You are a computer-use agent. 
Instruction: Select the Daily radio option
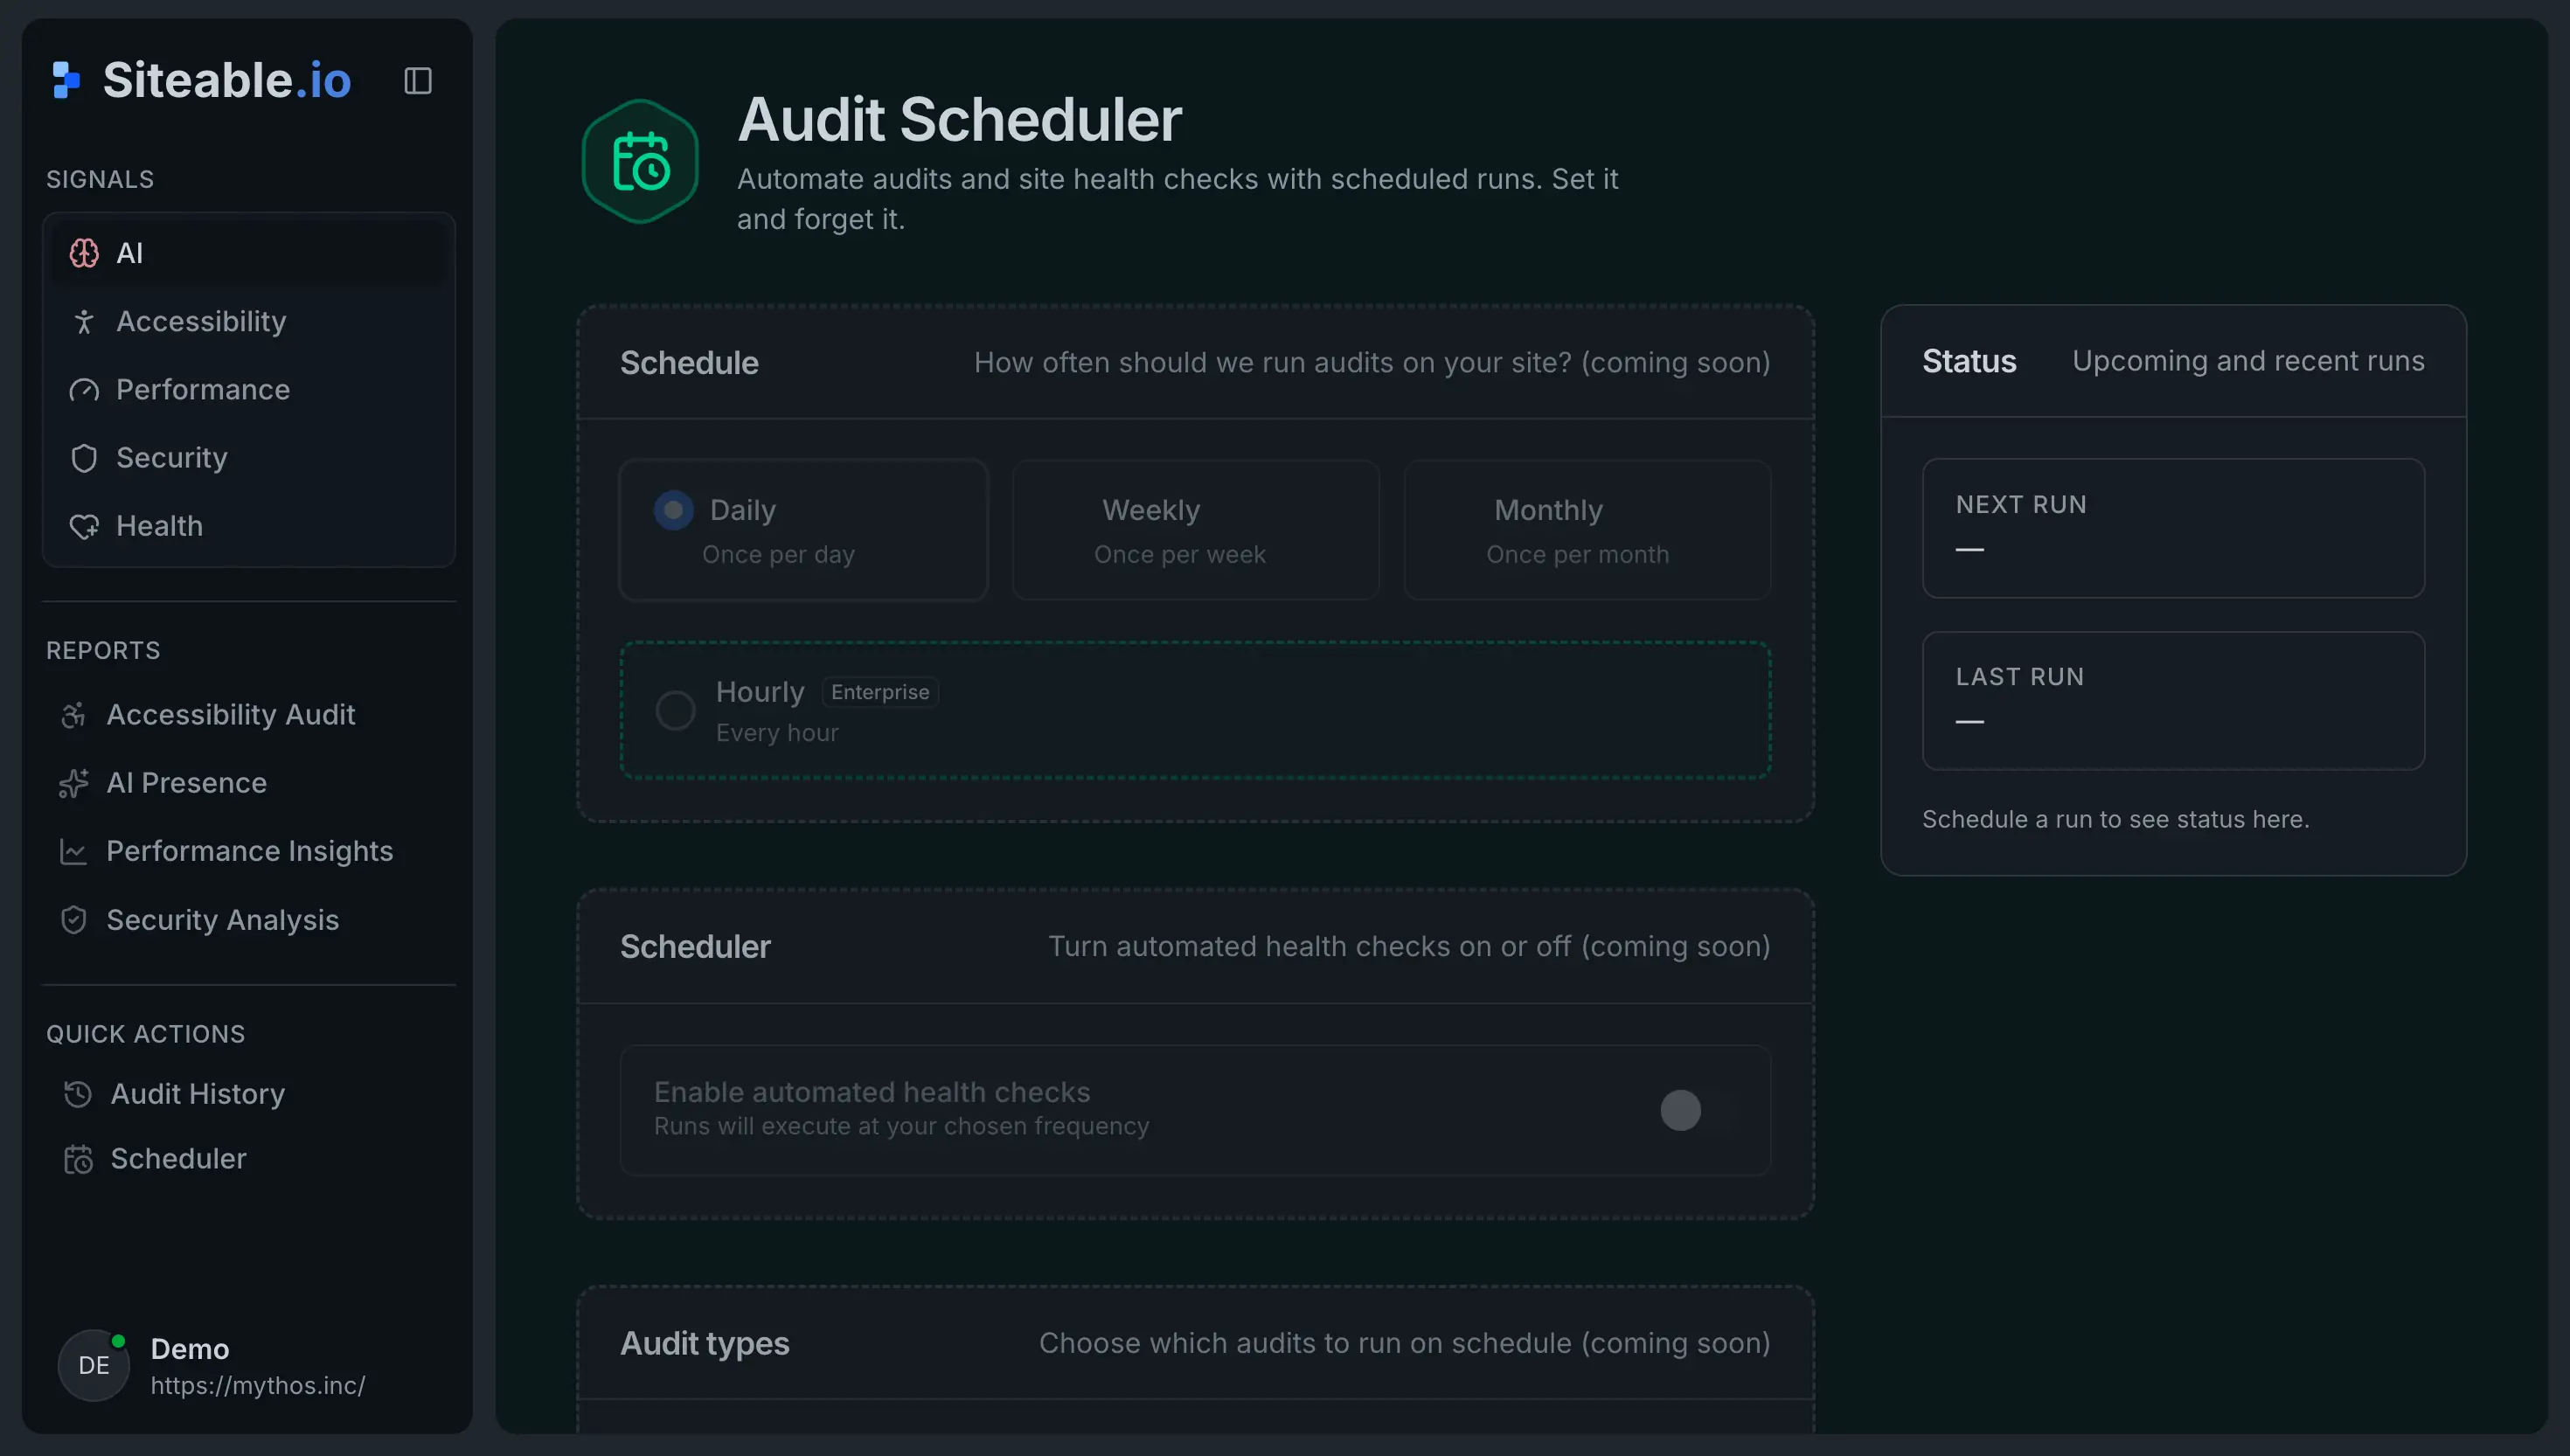[x=673, y=510]
